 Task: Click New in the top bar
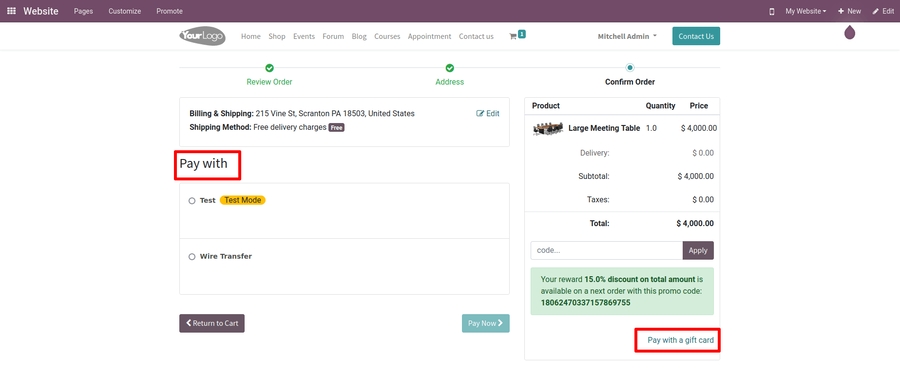(849, 11)
